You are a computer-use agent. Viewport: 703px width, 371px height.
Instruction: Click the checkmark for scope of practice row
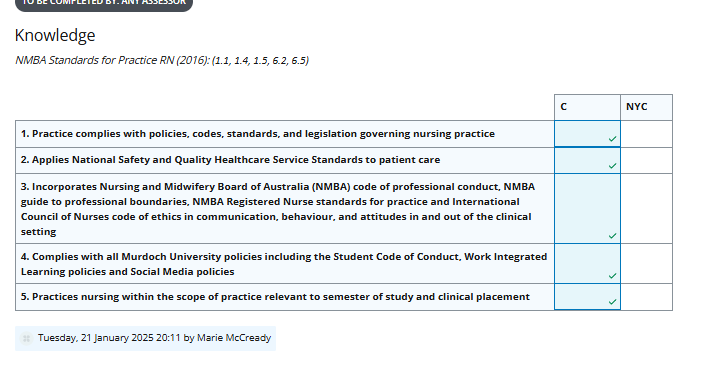(612, 302)
